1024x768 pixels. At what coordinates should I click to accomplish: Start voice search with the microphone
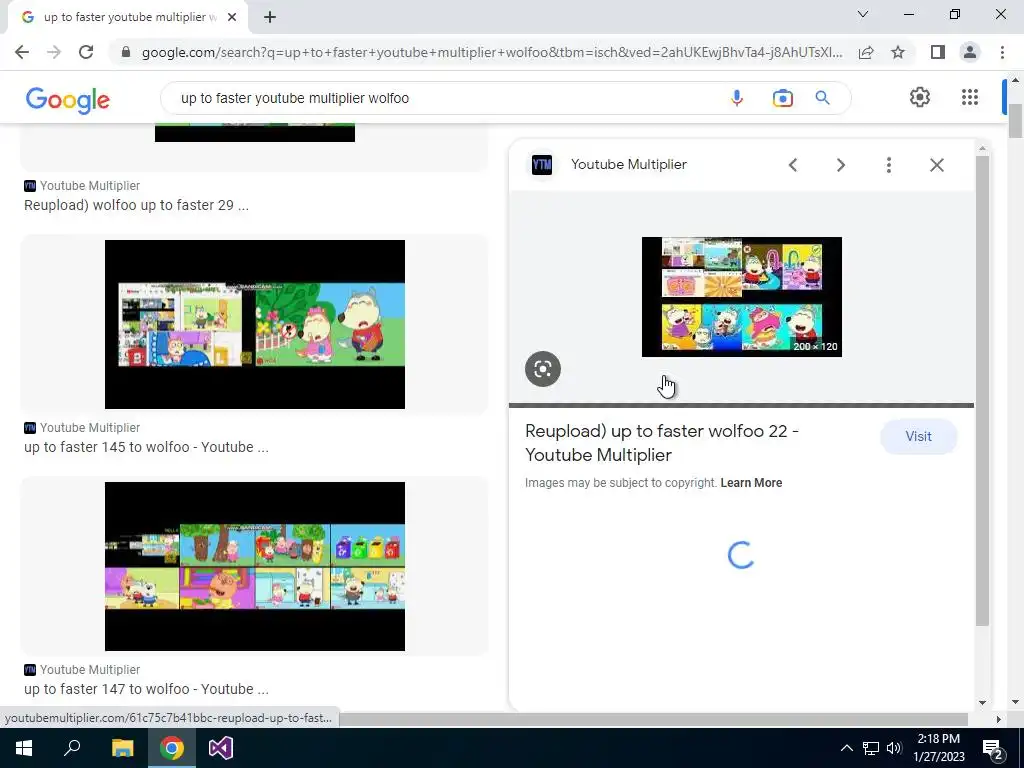(x=737, y=99)
